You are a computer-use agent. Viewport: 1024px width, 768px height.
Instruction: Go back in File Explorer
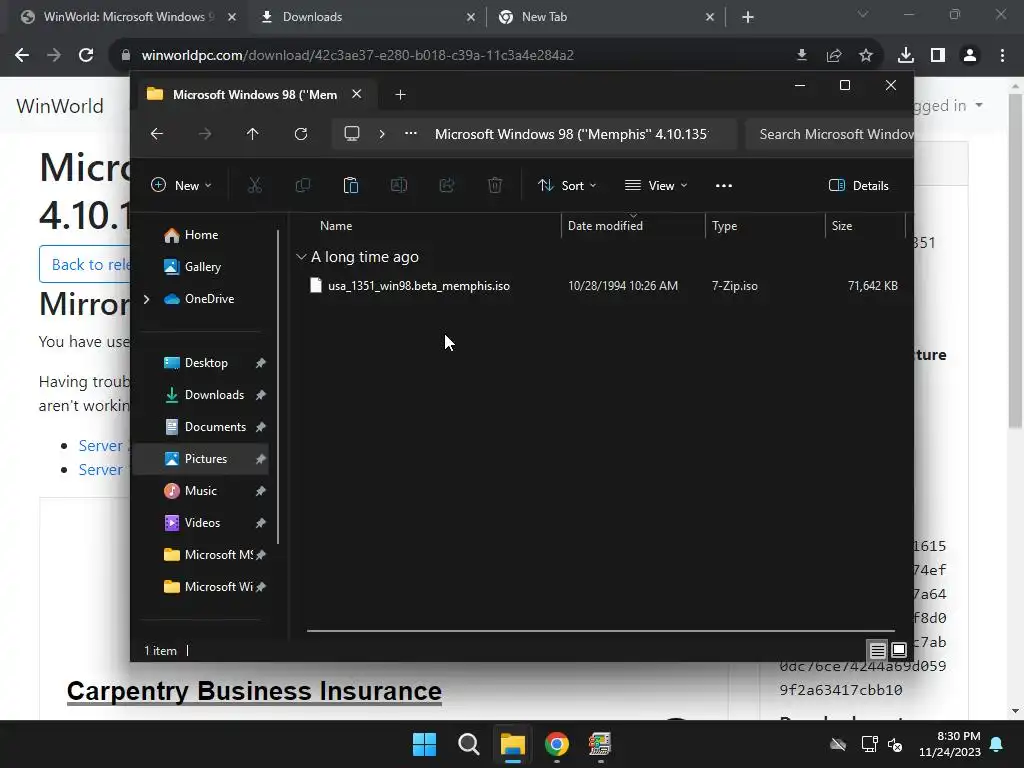click(x=157, y=134)
